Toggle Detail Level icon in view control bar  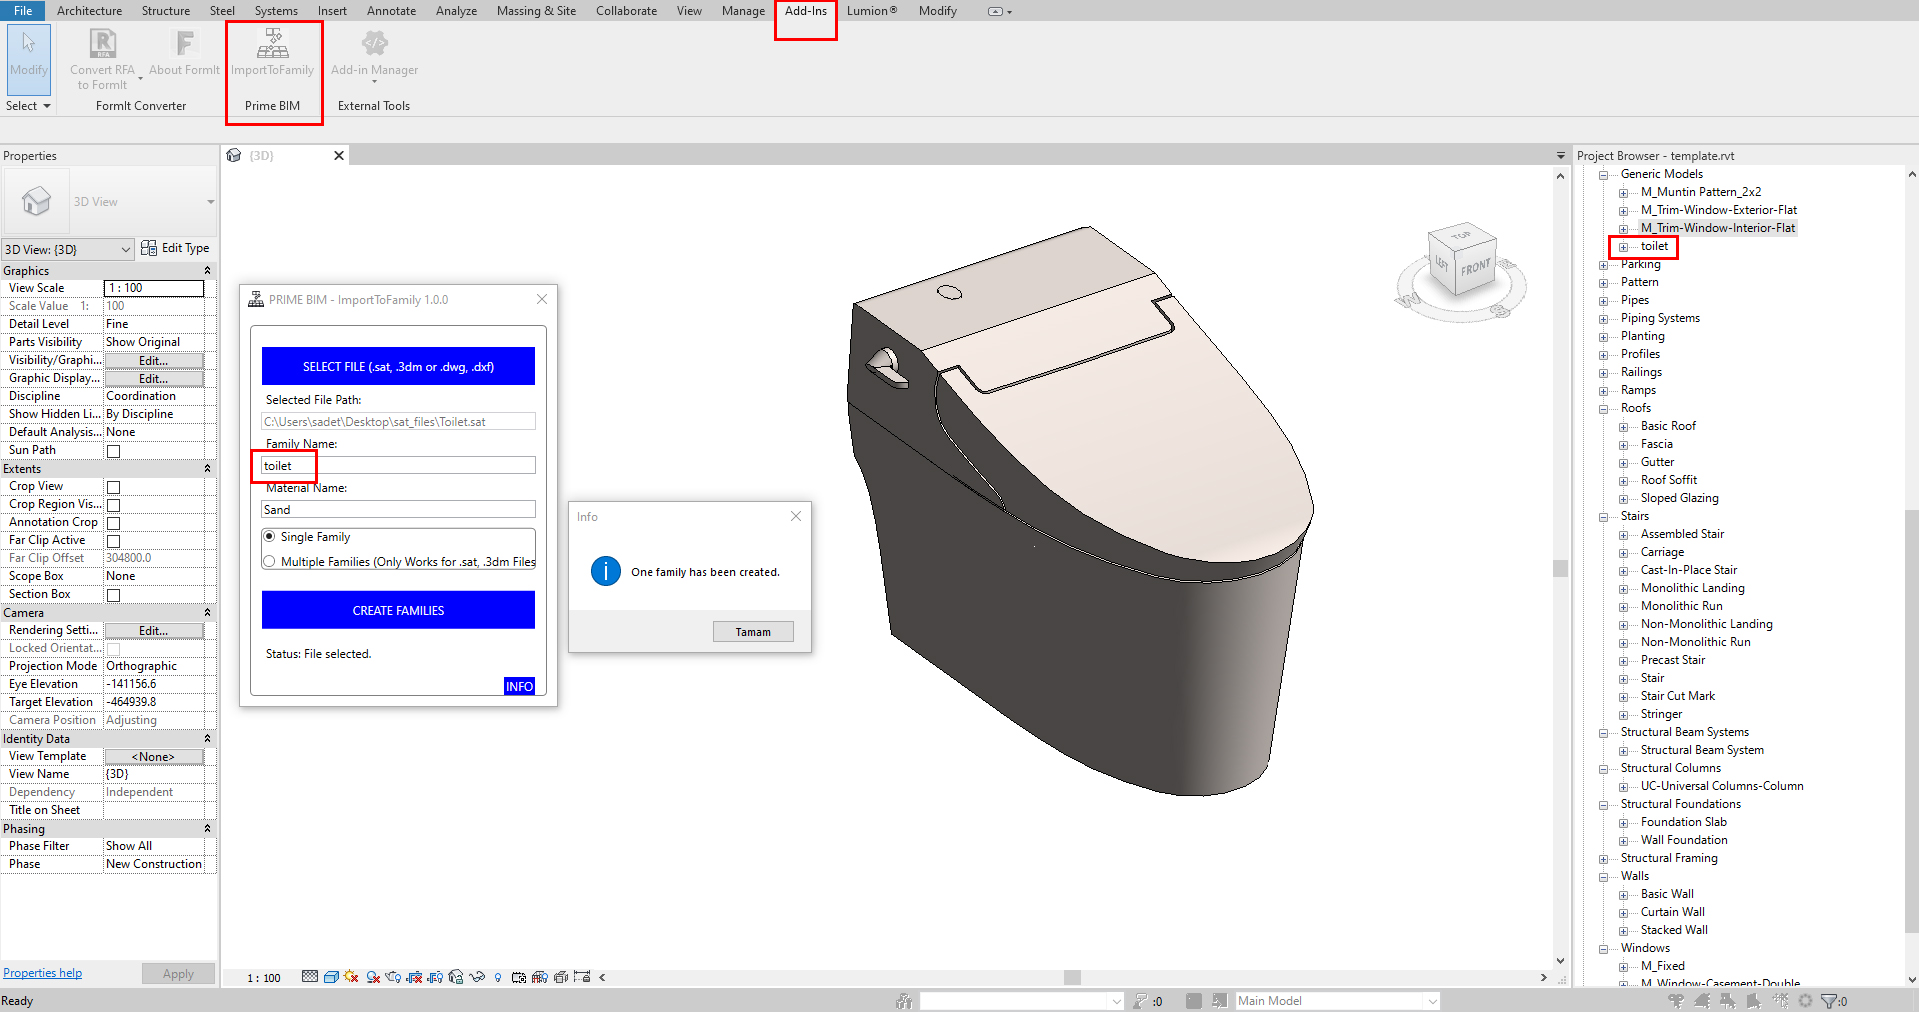pos(310,977)
